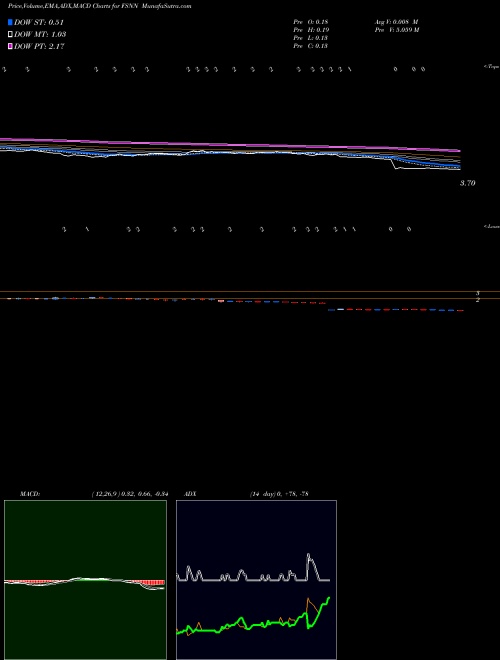Click the MACD panel heading label
This screenshot has height=660, width=500.
[x=30, y=494]
